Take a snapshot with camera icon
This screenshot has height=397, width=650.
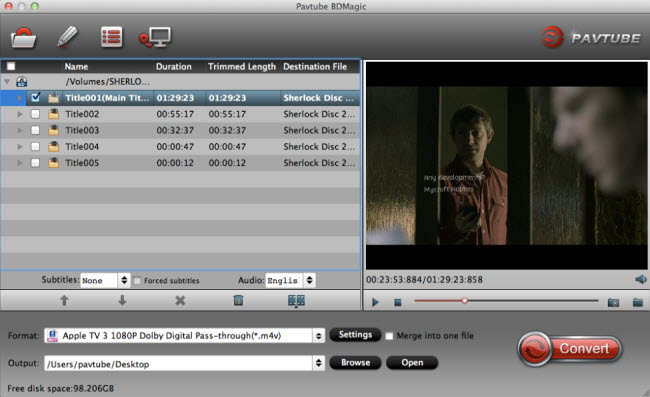click(613, 303)
